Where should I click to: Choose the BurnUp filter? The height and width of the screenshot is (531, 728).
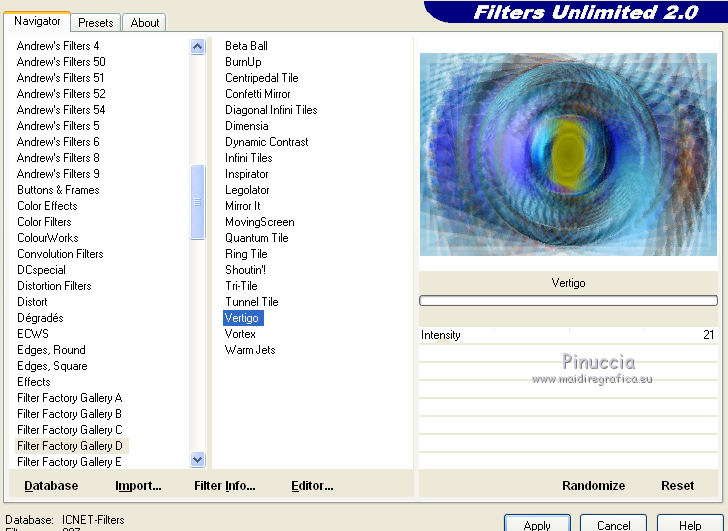point(243,62)
